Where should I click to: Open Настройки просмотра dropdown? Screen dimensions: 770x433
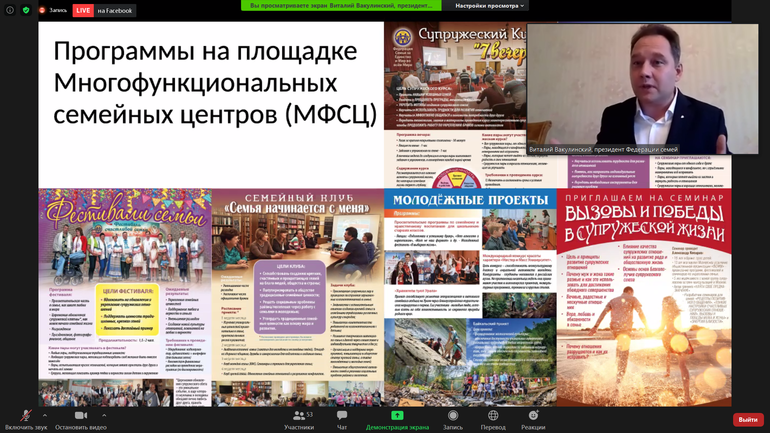[489, 6]
